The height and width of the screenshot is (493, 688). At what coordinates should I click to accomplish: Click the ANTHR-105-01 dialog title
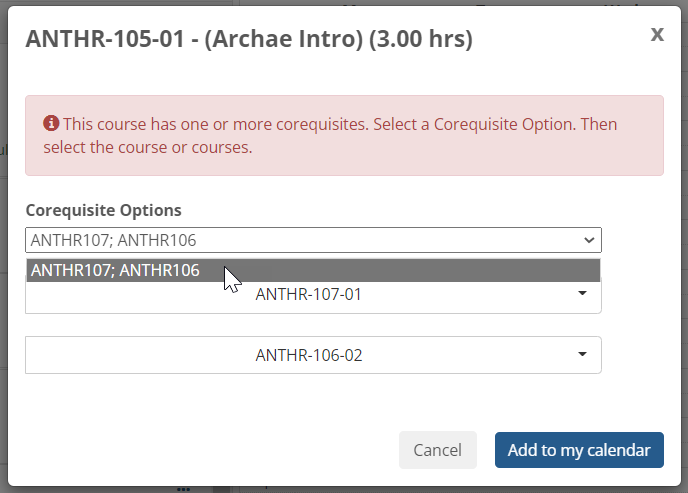pos(249,39)
